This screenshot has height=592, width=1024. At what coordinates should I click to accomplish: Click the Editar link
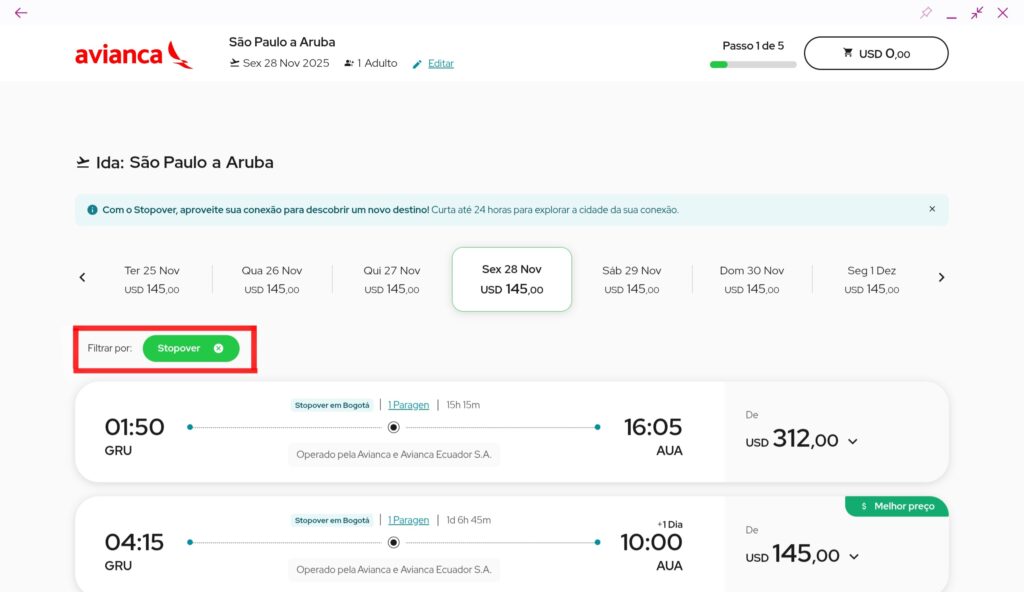[441, 64]
